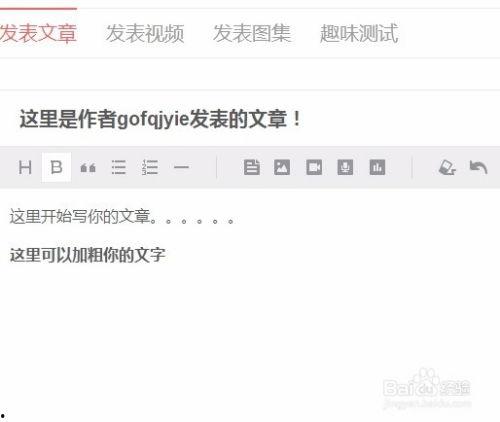Click the bold text line 这里可以加粗你的文字

tap(88, 255)
